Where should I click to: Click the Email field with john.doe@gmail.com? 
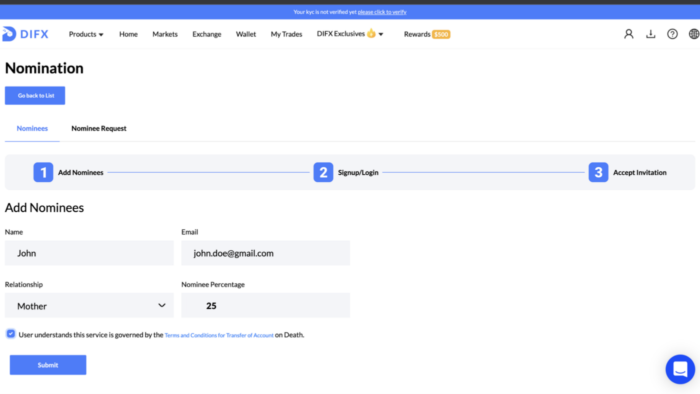click(x=266, y=253)
